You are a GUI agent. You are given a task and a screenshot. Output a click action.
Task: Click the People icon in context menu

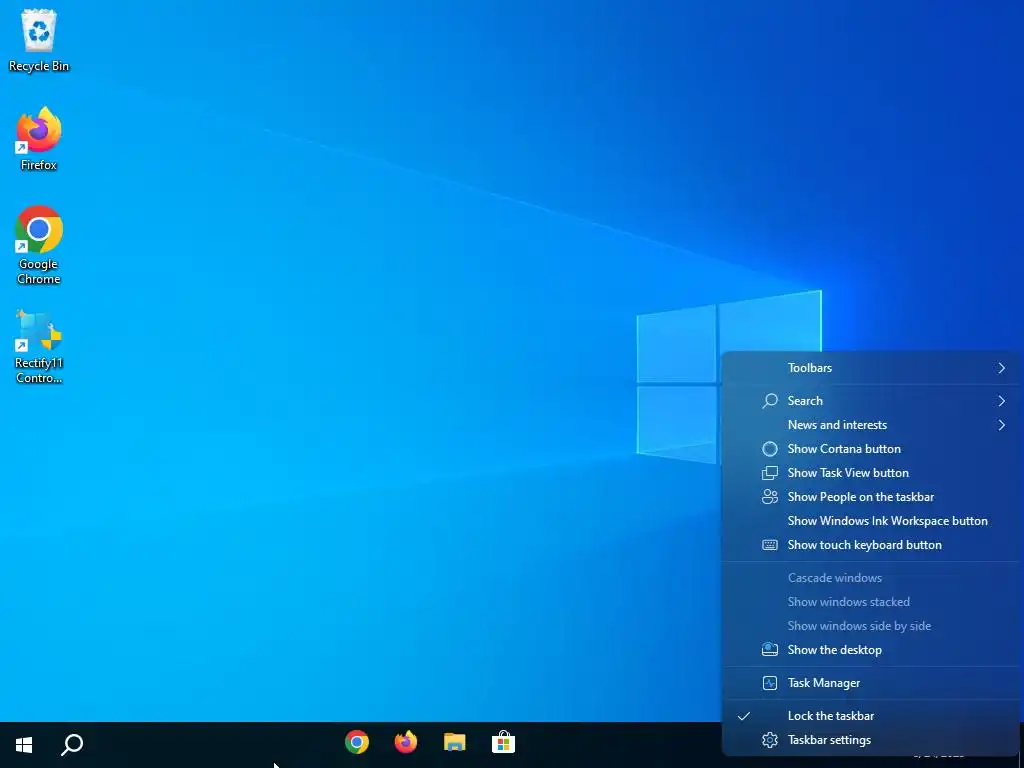pos(770,497)
